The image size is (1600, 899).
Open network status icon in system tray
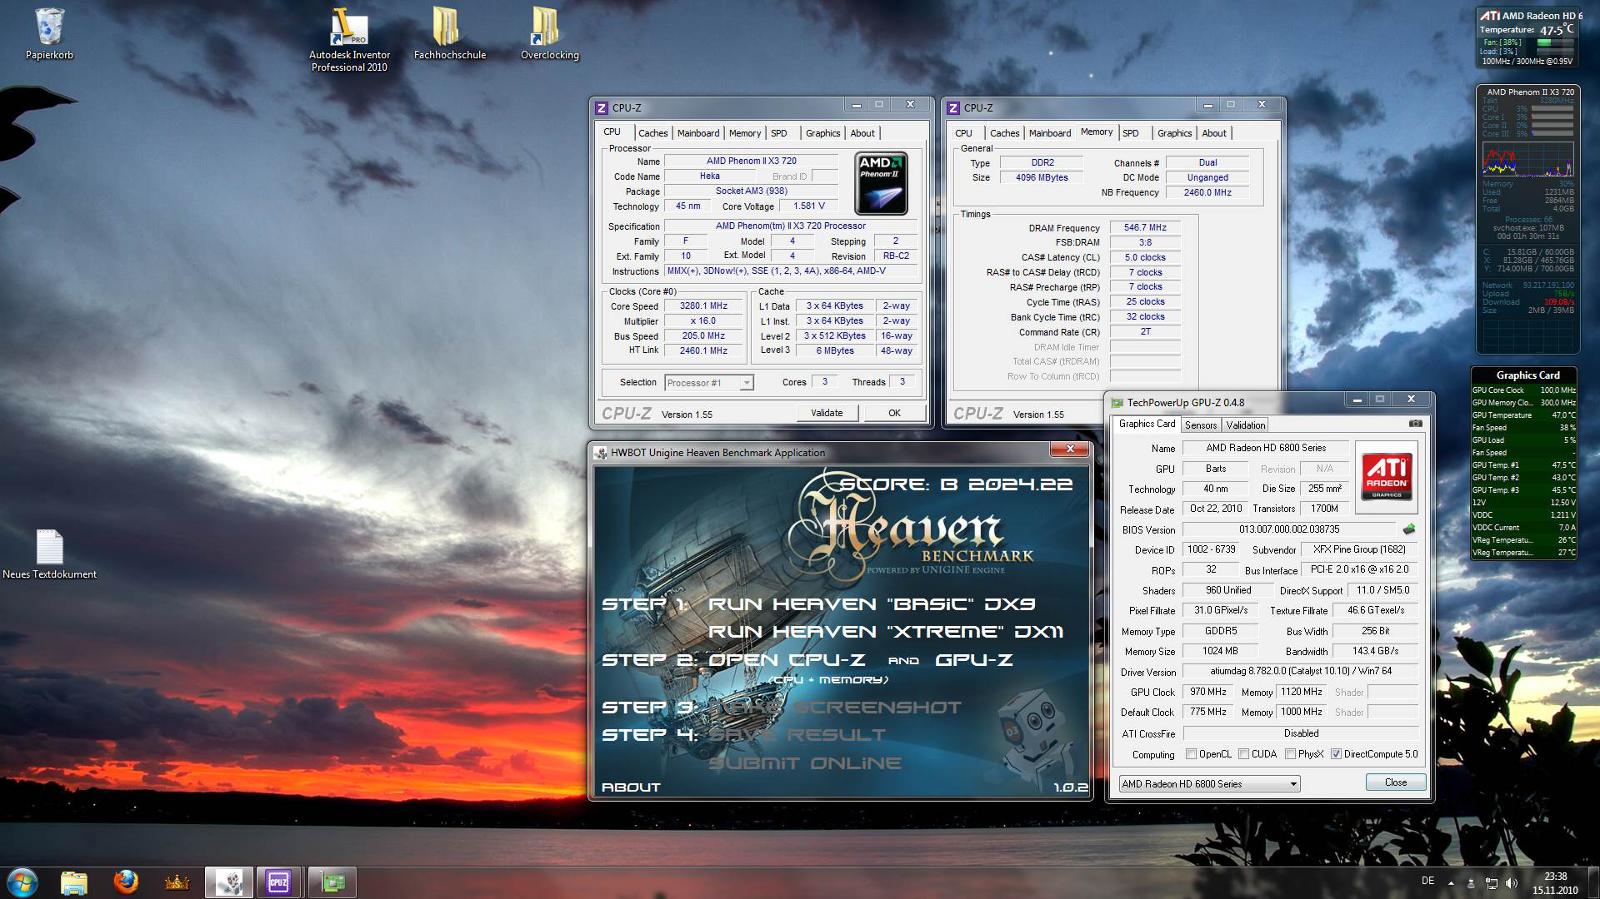tap(1491, 883)
